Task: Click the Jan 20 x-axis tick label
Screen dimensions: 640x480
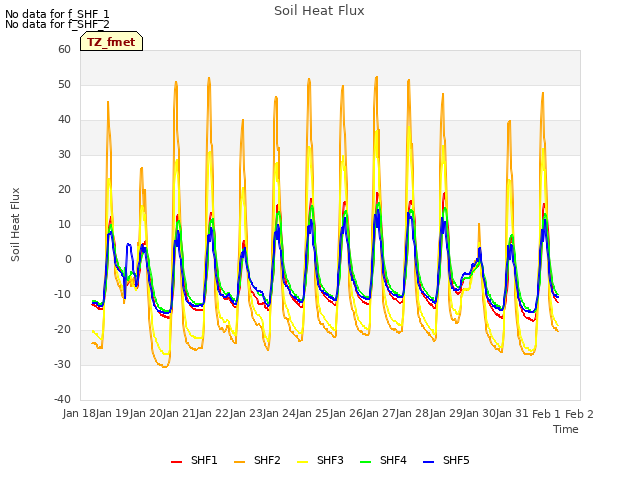Action: tap(146, 413)
